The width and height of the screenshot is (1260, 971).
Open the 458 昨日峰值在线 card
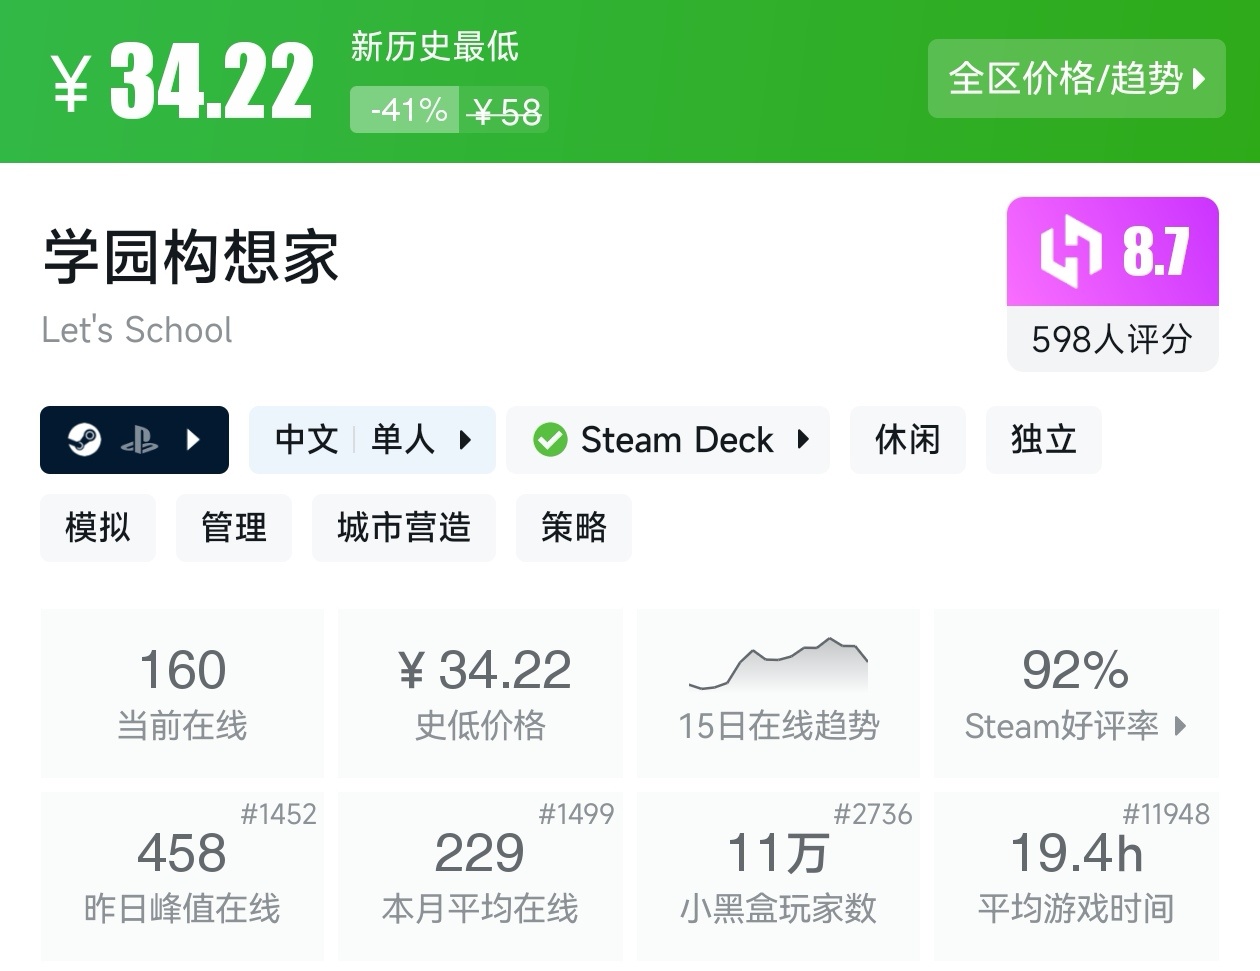pyautogui.click(x=182, y=876)
